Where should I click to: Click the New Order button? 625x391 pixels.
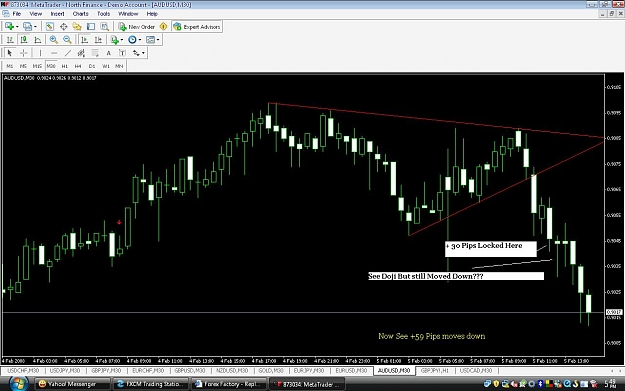coord(136,27)
